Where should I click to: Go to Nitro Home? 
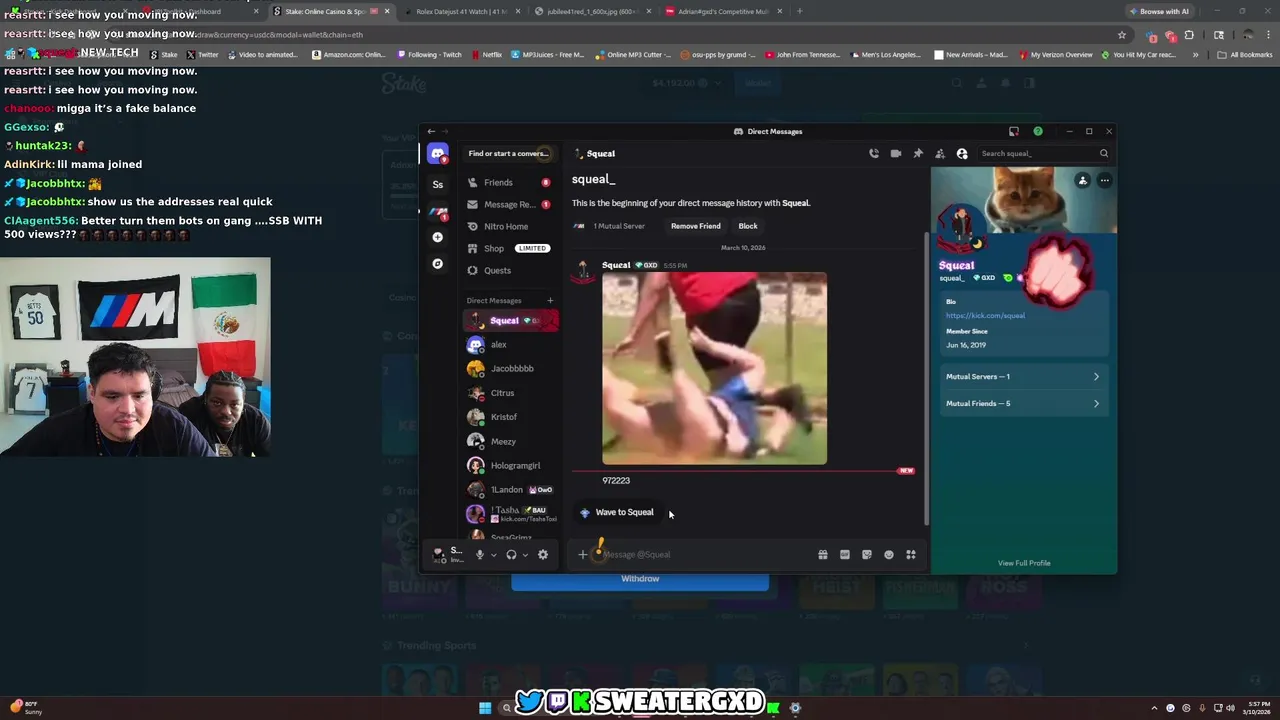[510, 226]
